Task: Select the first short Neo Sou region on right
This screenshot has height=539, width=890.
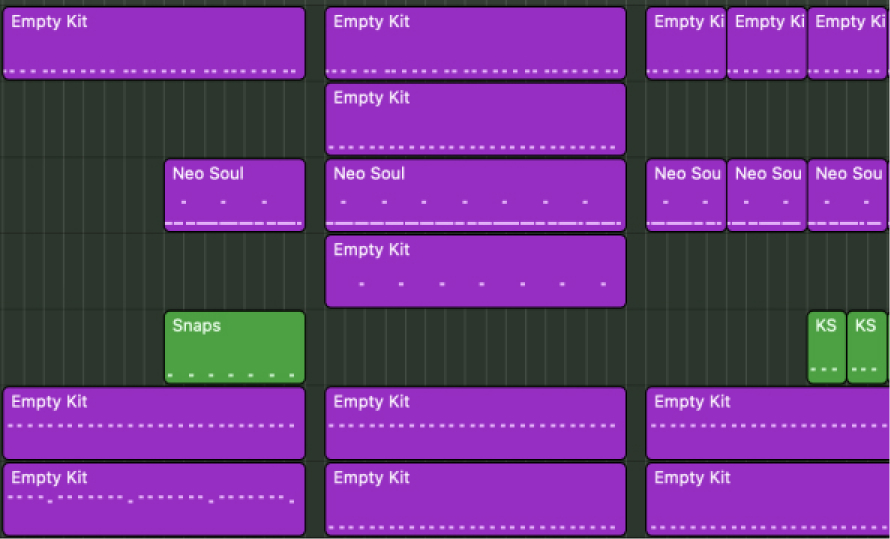Action: coord(686,195)
